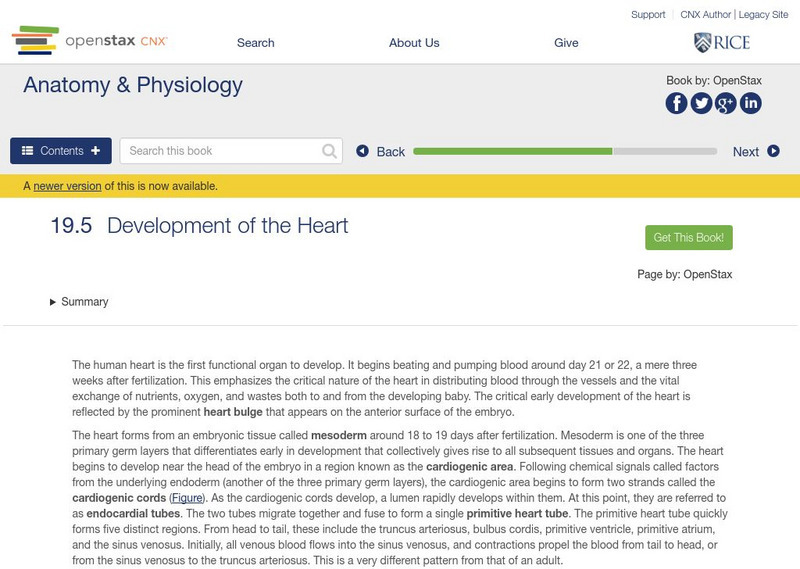
Task: Click the Twitter share icon
Action: point(701,103)
